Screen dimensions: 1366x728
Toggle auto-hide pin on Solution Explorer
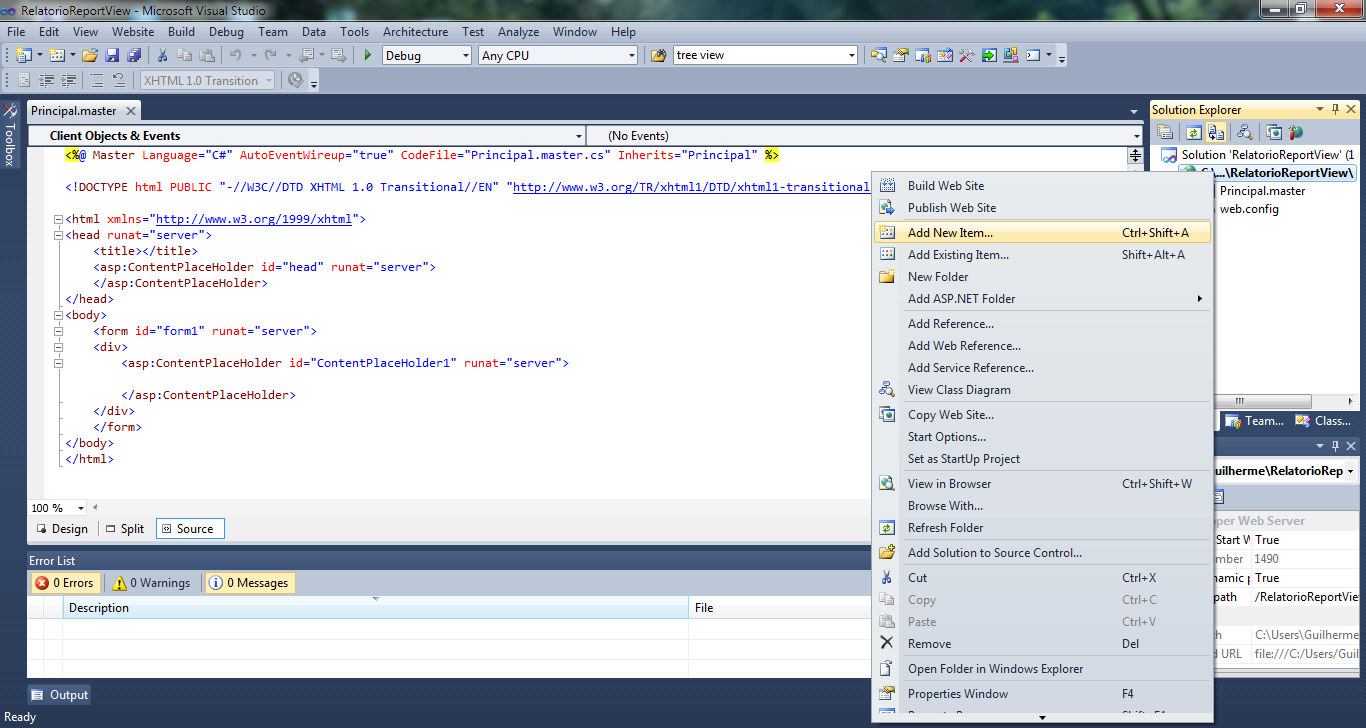click(1335, 110)
